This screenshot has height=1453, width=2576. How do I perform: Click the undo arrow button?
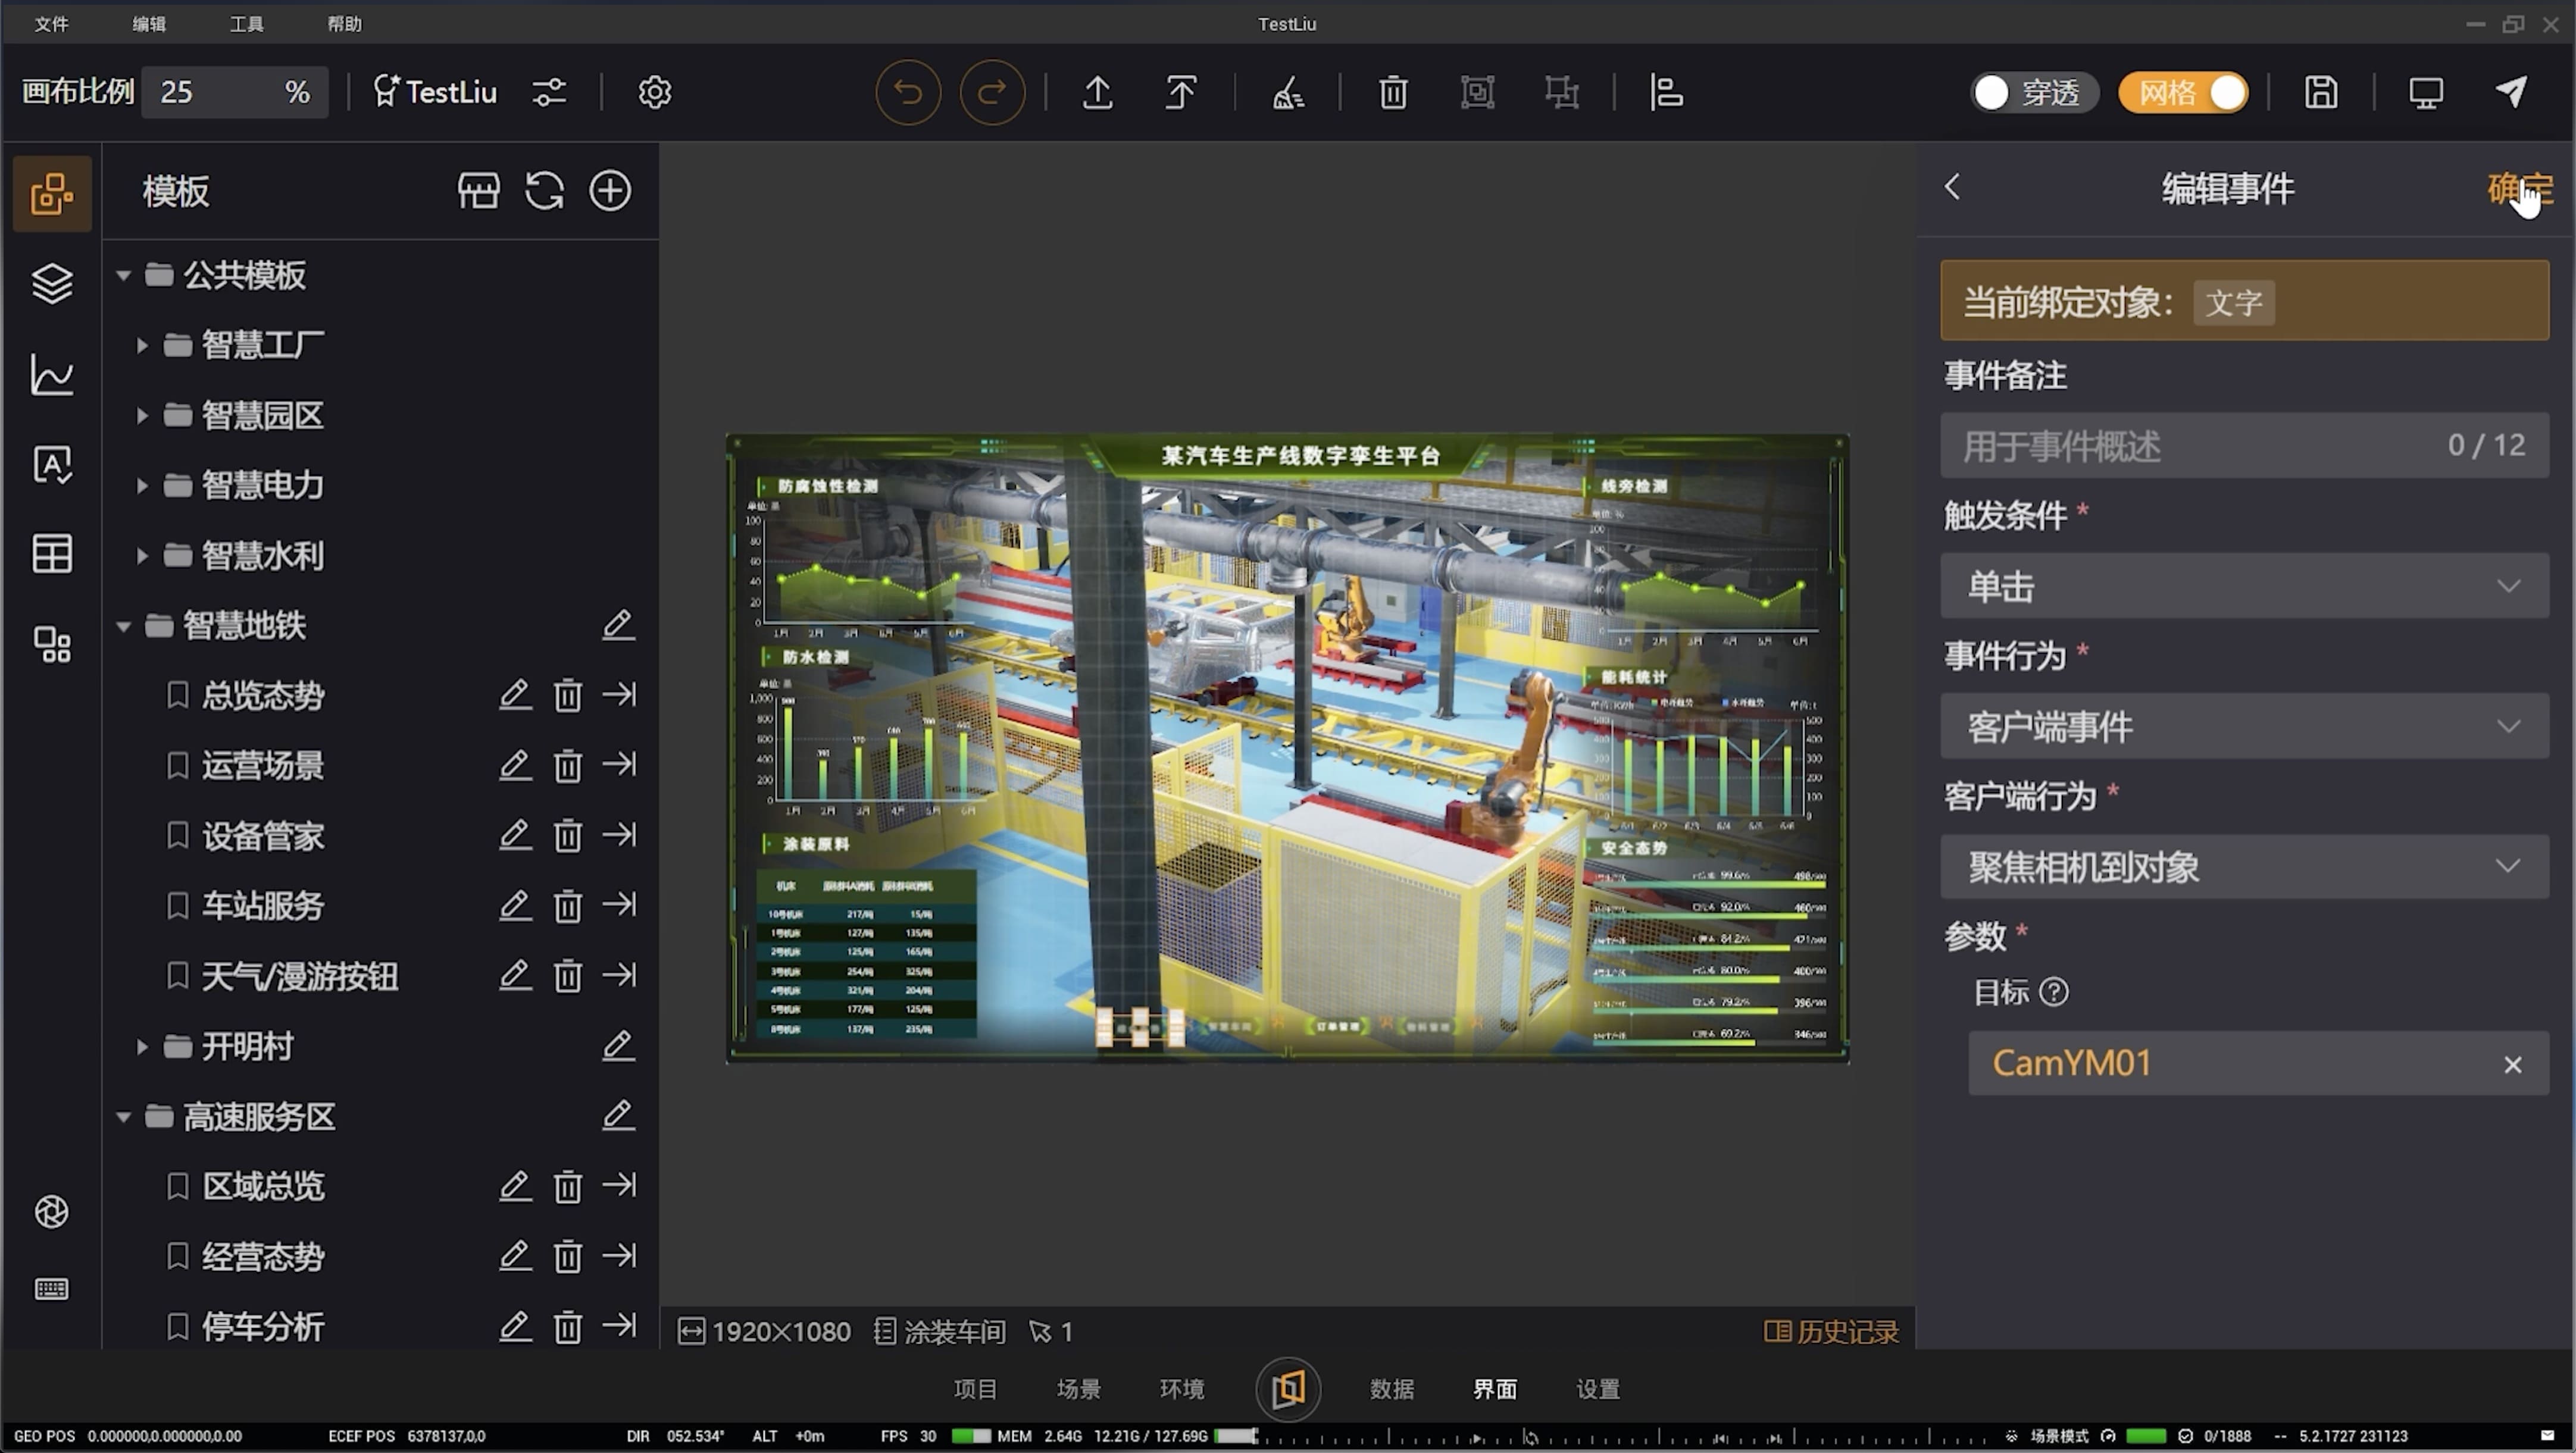907,92
